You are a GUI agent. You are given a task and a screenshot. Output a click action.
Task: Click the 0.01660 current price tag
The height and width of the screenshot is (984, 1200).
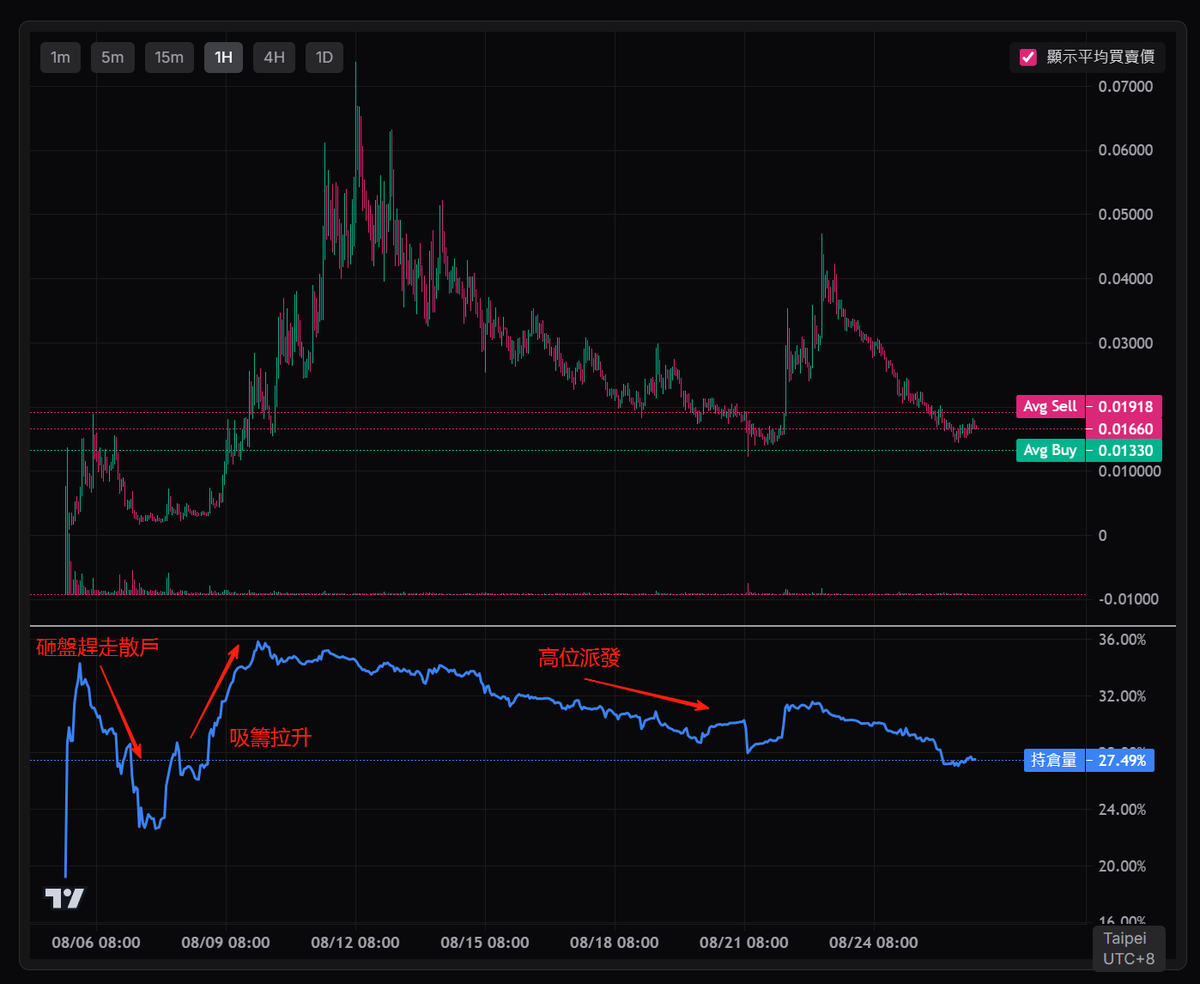click(x=1124, y=429)
